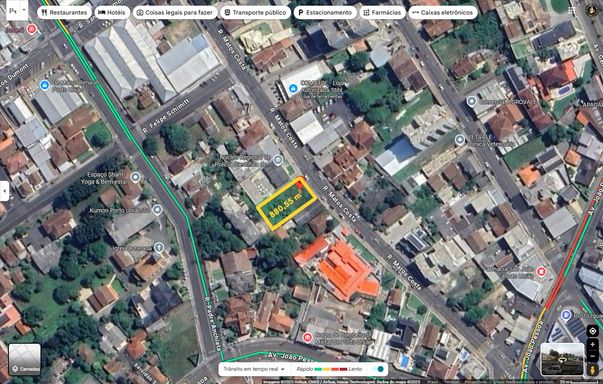The image size is (603, 384).
Task: Expand the search box dropdown arrow
Action: pos(24,10)
